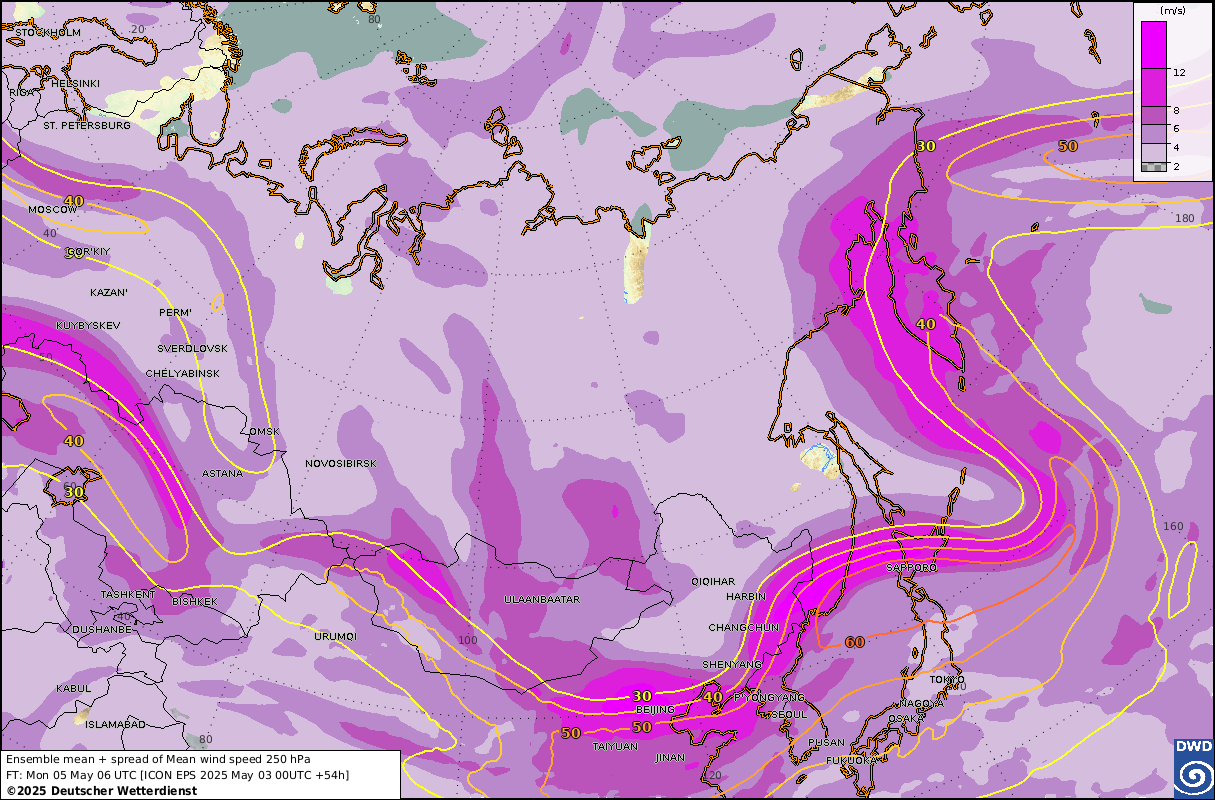The image size is (1215, 800).
Task: Click the ULAANBAATAR city label
Action: click(x=542, y=600)
